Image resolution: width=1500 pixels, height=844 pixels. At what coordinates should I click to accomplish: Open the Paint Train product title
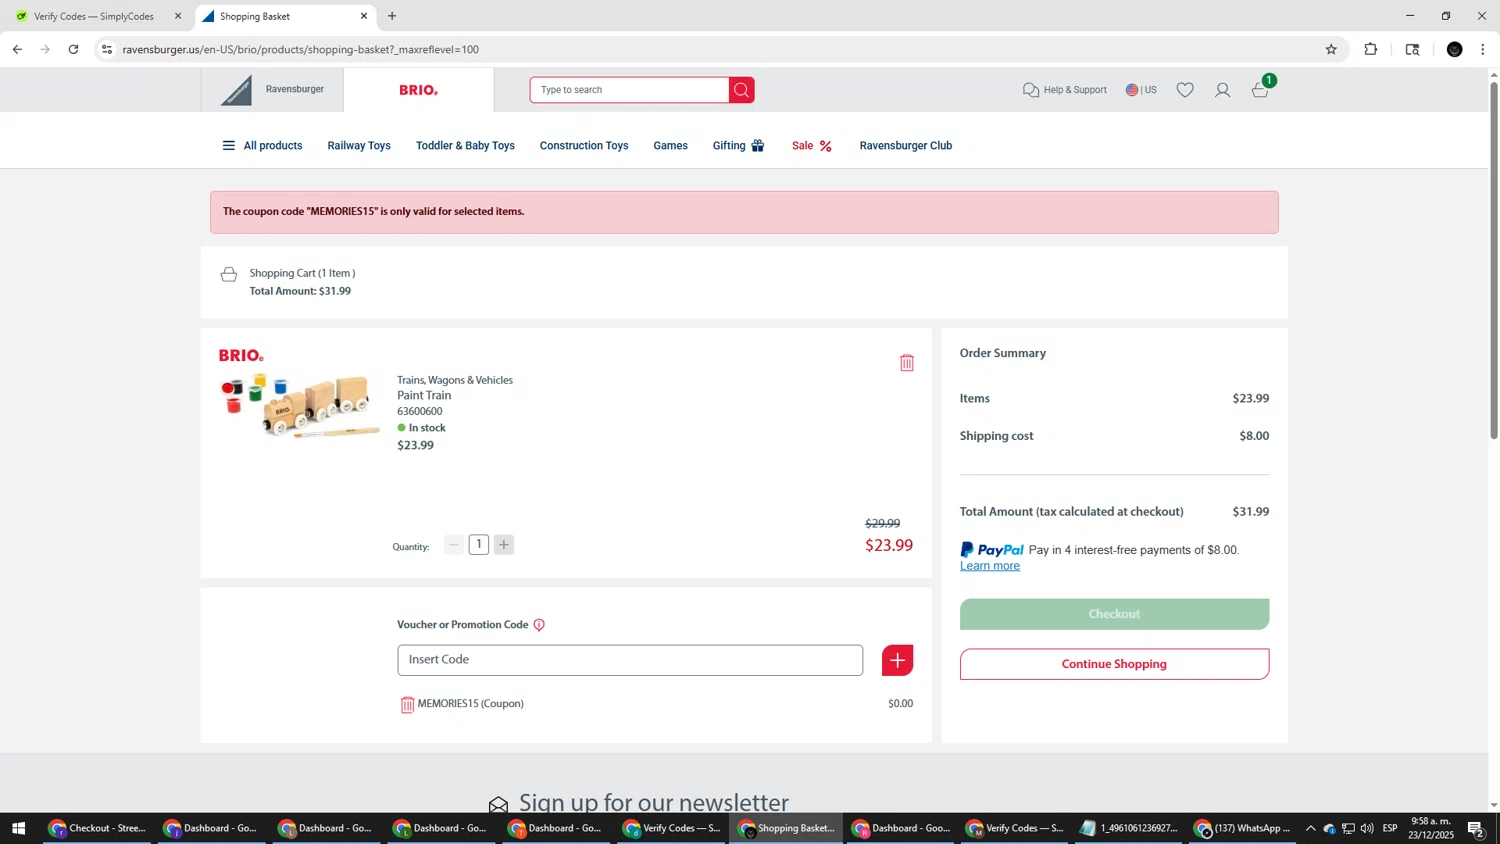click(x=424, y=395)
